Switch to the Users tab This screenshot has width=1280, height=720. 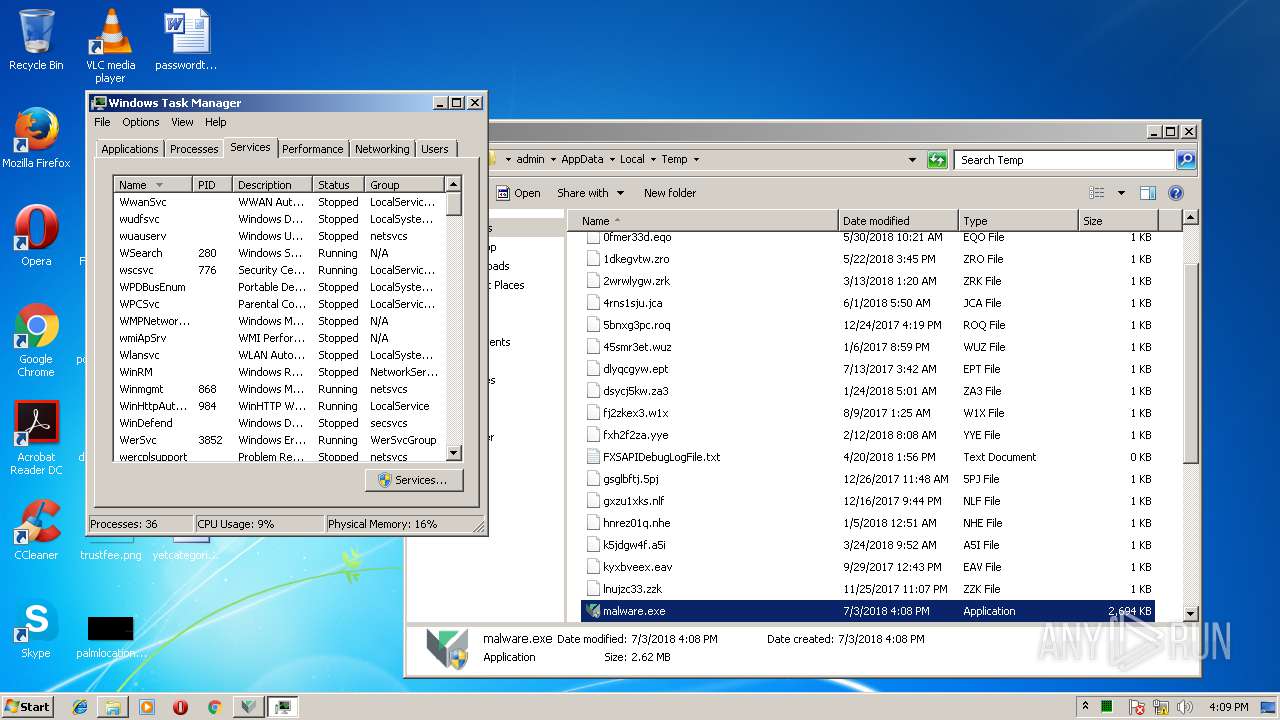click(435, 149)
